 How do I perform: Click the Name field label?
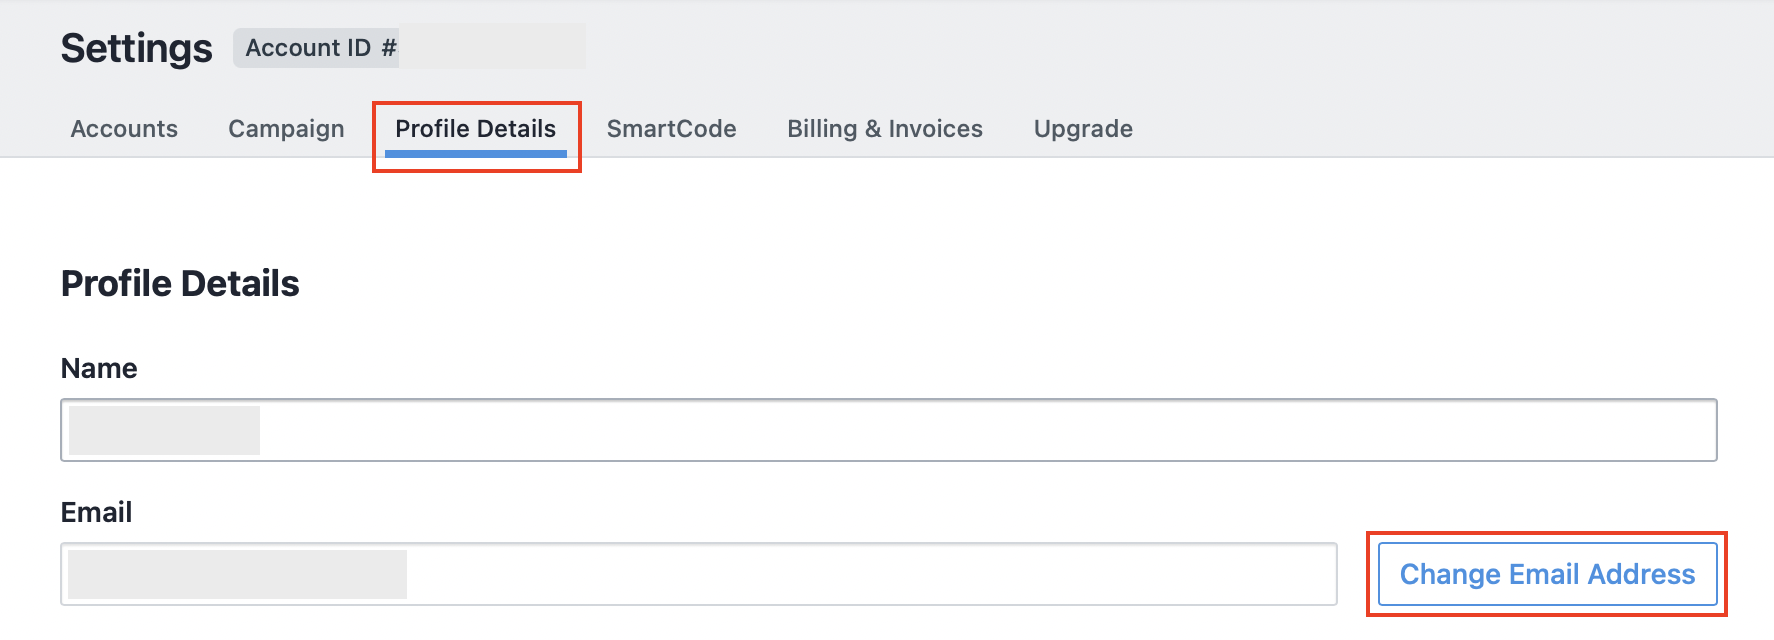coord(99,368)
